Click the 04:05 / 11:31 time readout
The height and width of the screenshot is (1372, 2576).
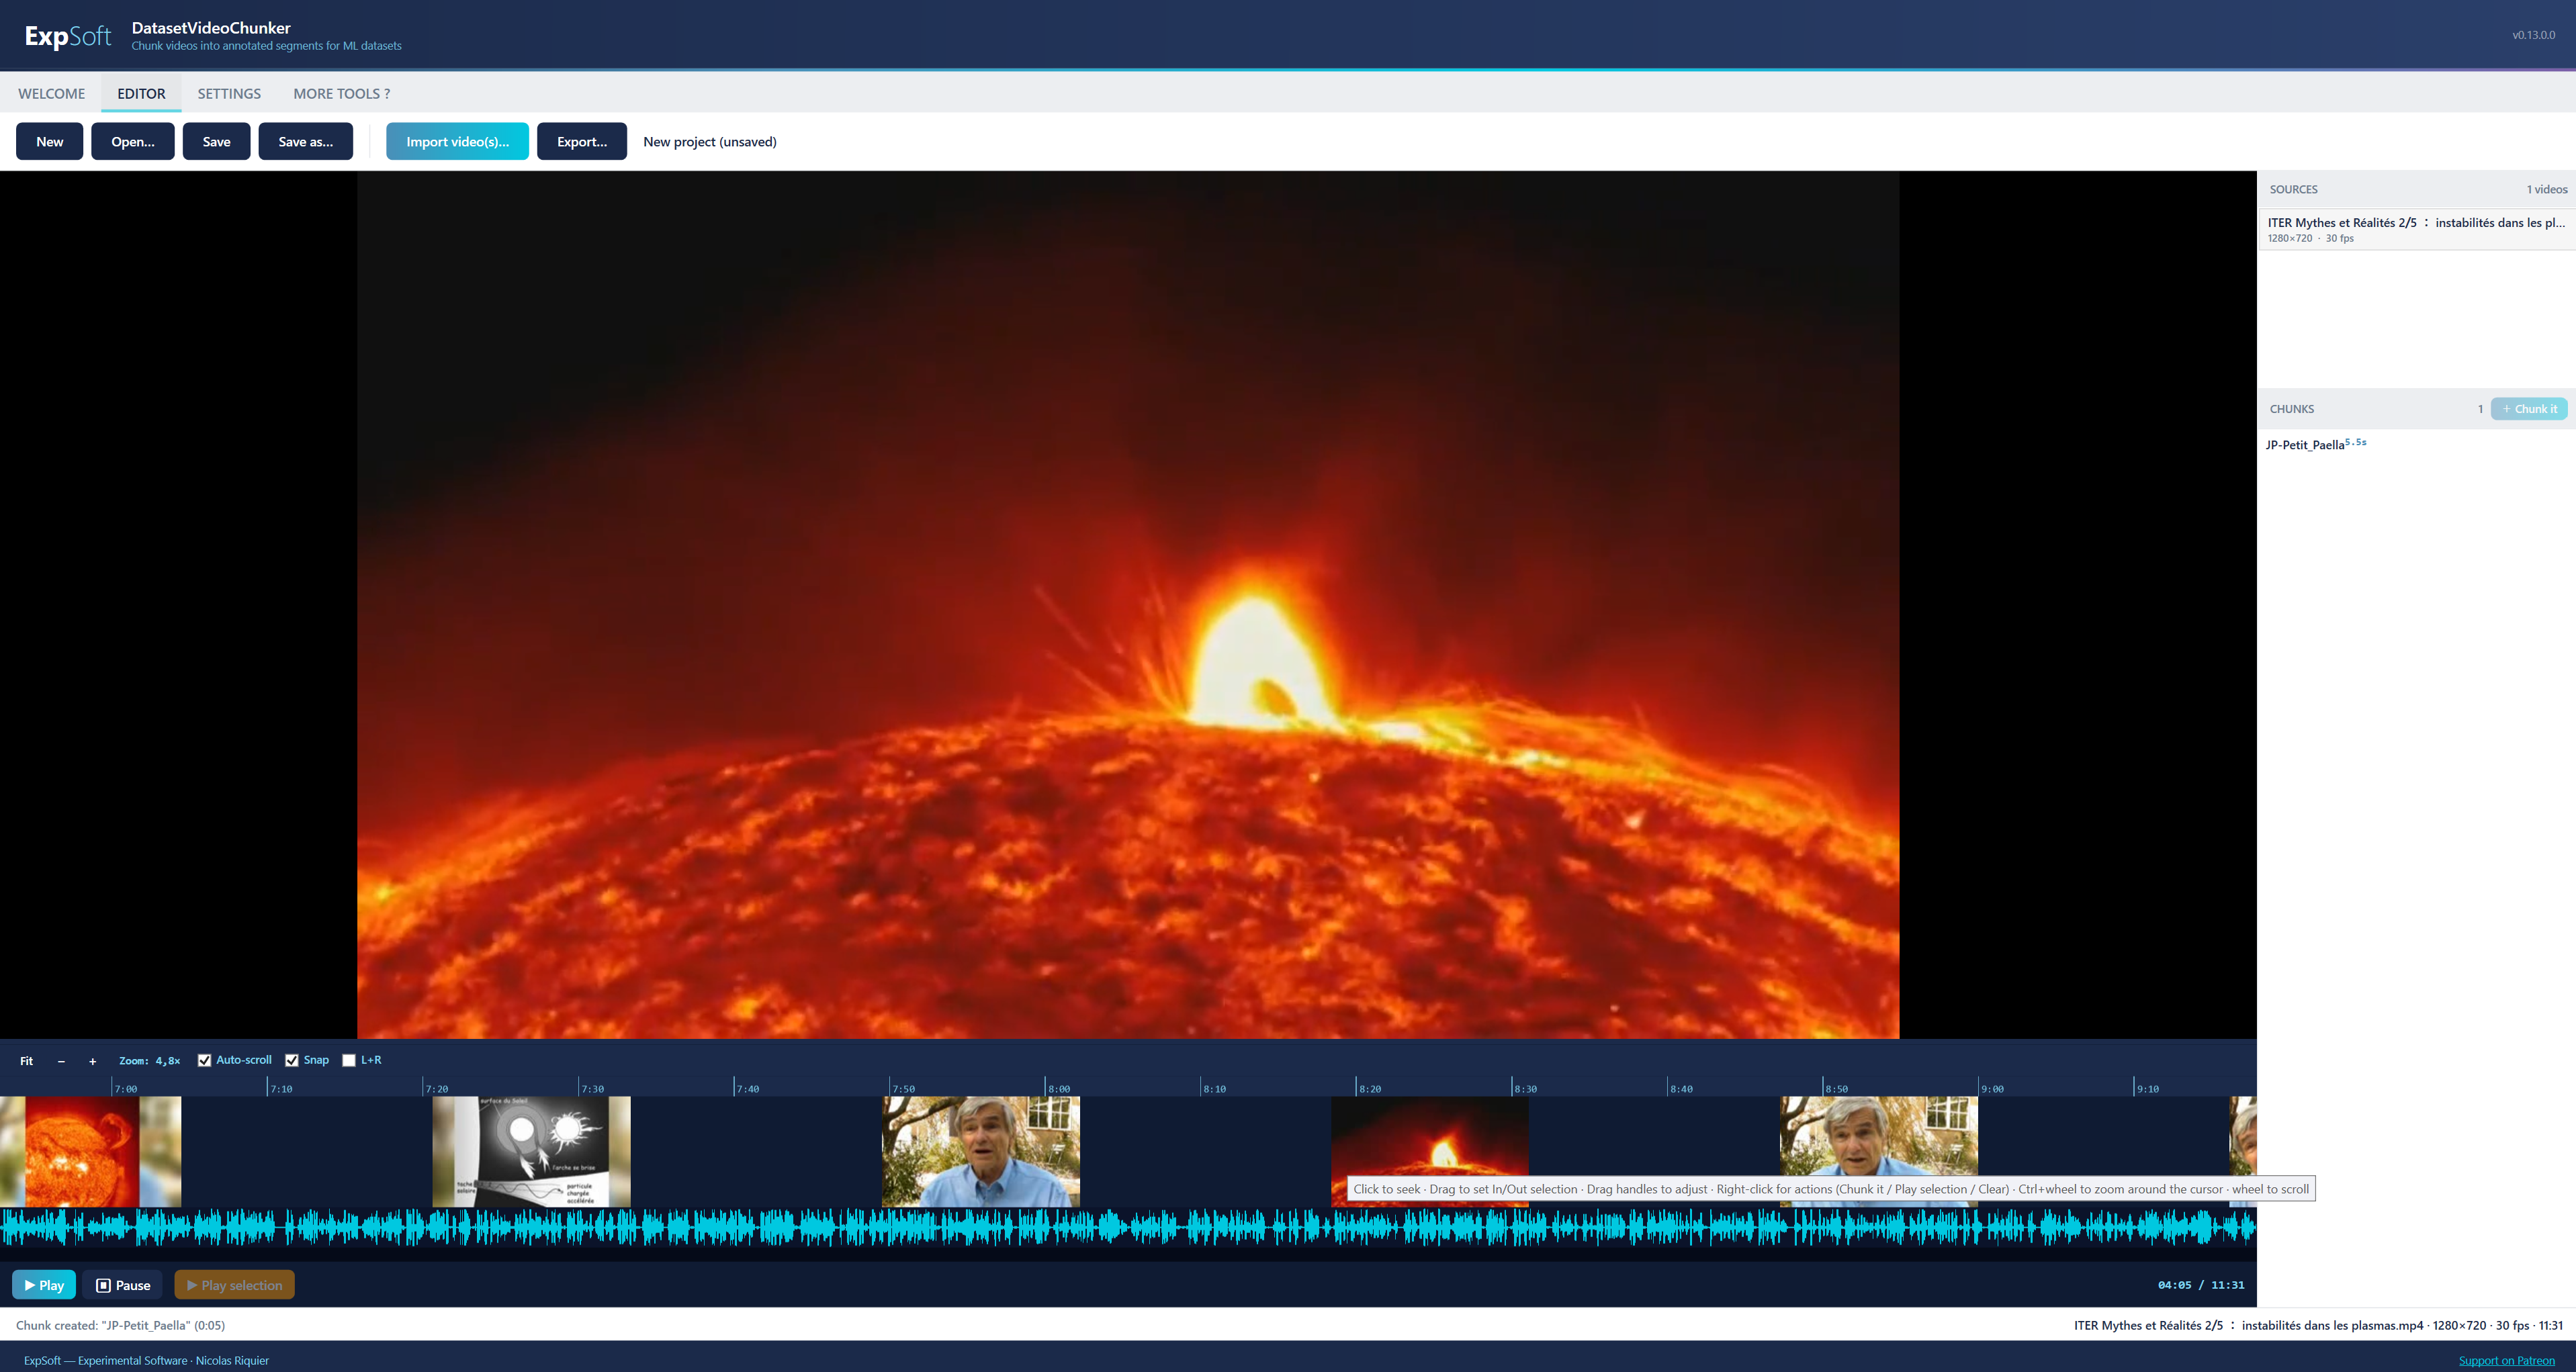tap(2200, 1285)
